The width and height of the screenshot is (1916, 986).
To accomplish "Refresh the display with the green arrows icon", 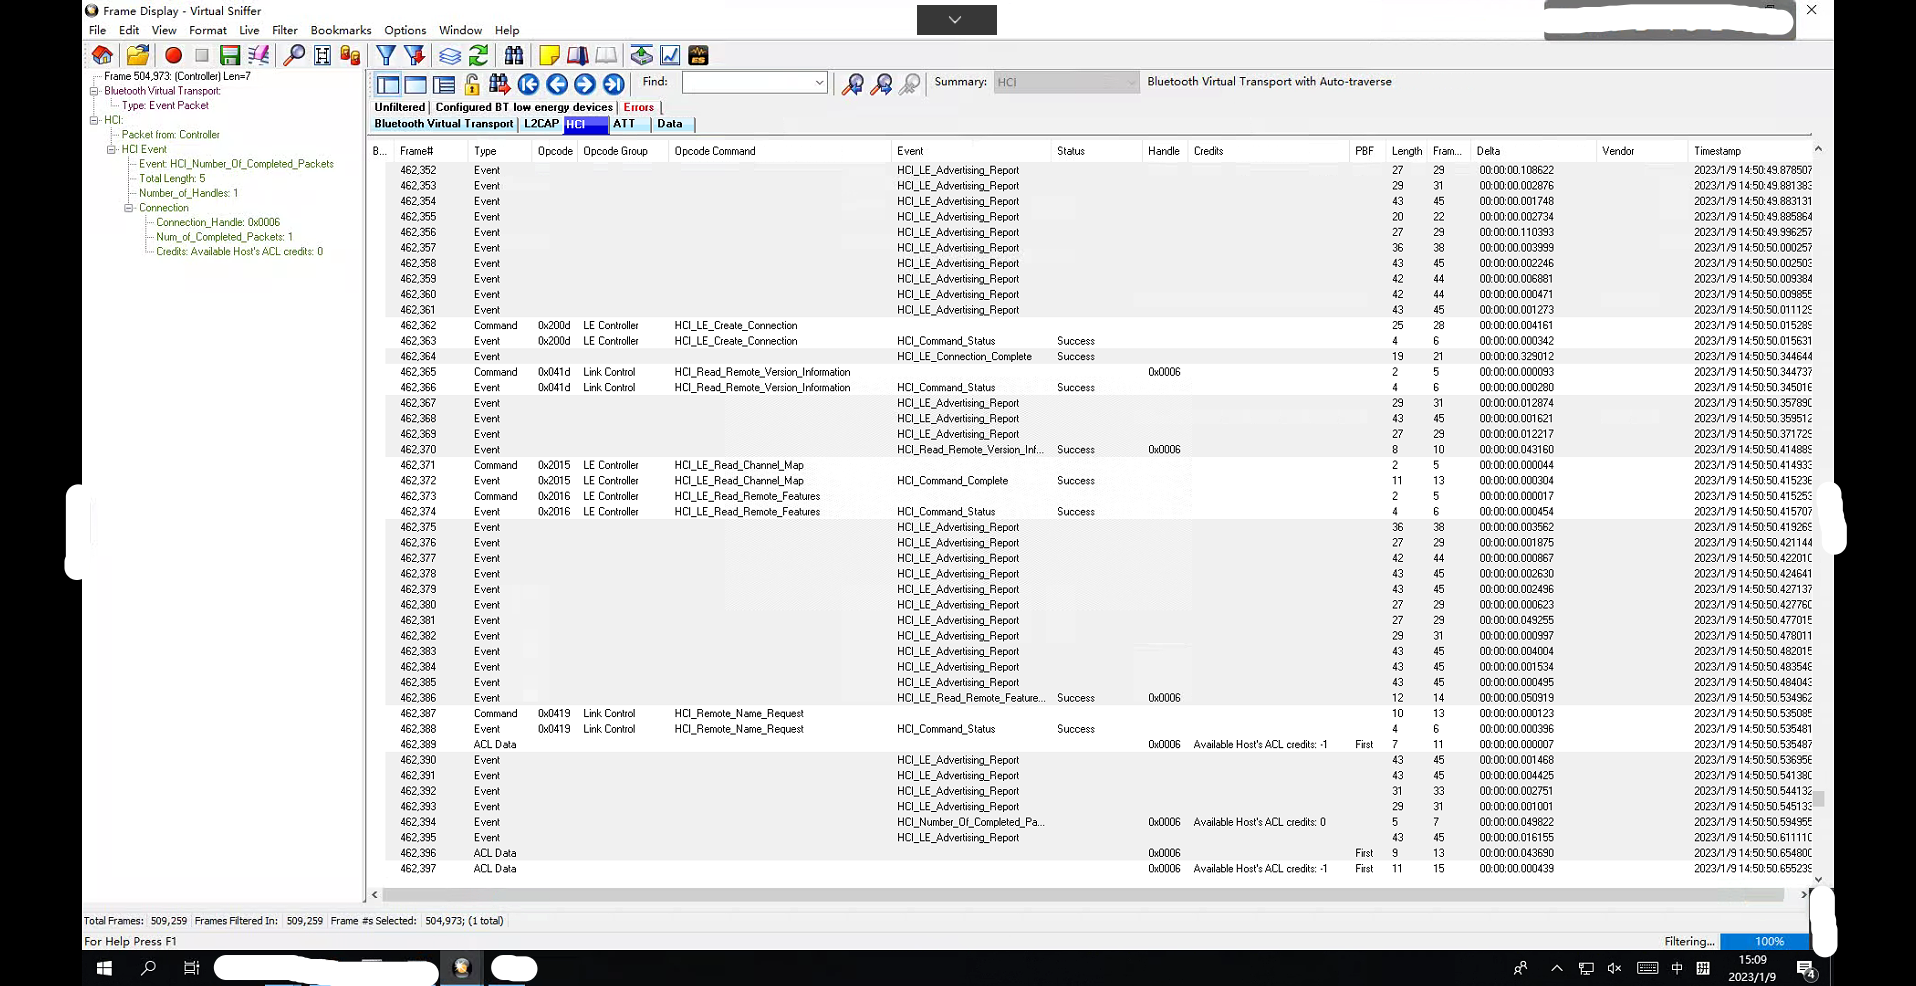I will coord(480,56).
